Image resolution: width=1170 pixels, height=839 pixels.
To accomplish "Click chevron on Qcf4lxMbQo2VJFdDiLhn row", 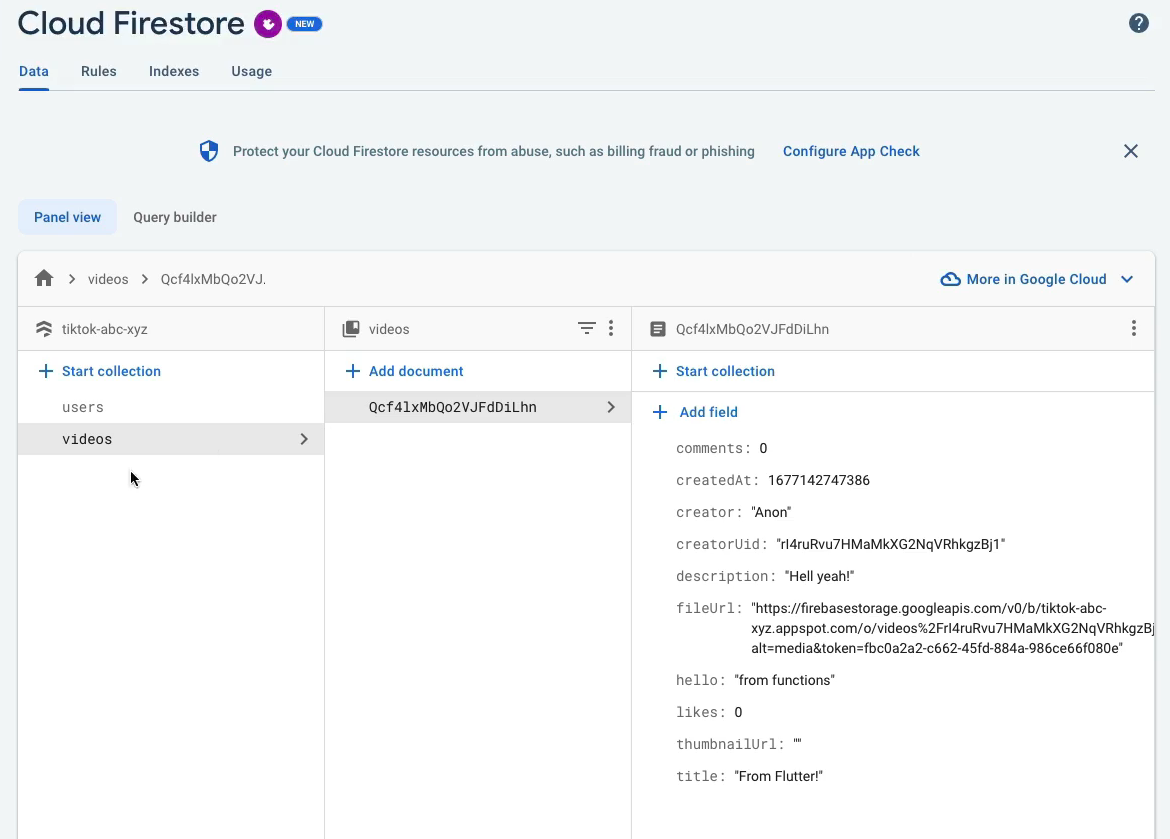I will [x=610, y=407].
